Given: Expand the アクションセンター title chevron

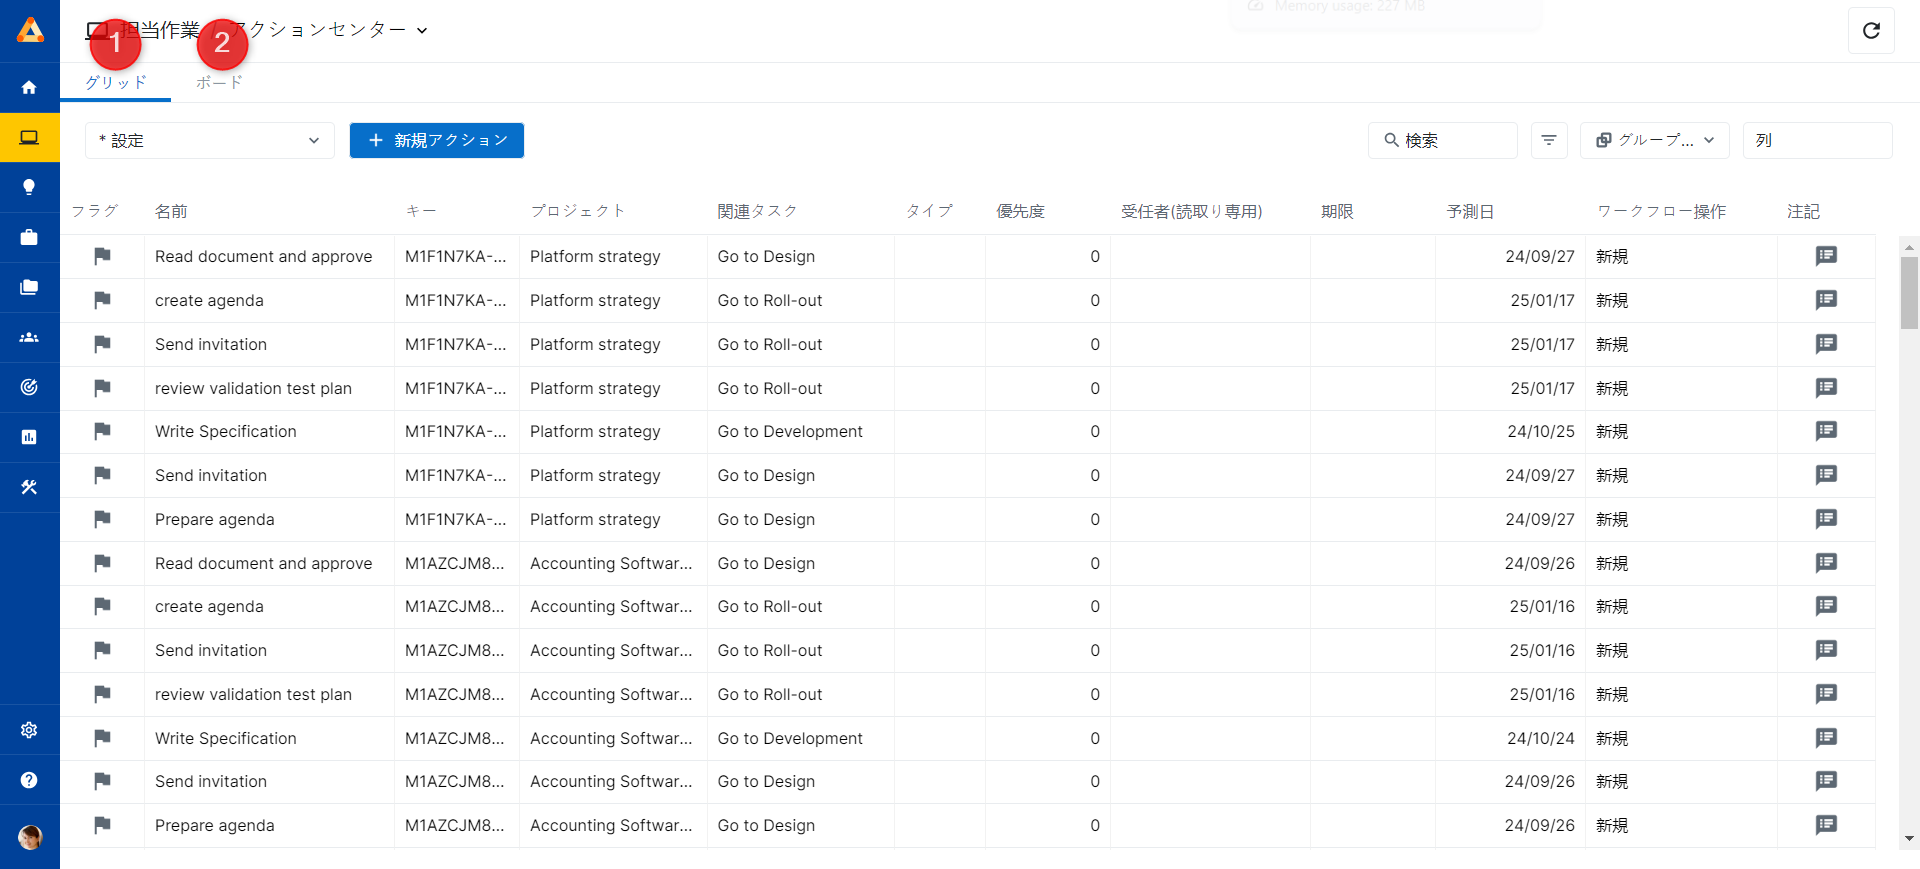Looking at the screenshot, I should coord(422,31).
